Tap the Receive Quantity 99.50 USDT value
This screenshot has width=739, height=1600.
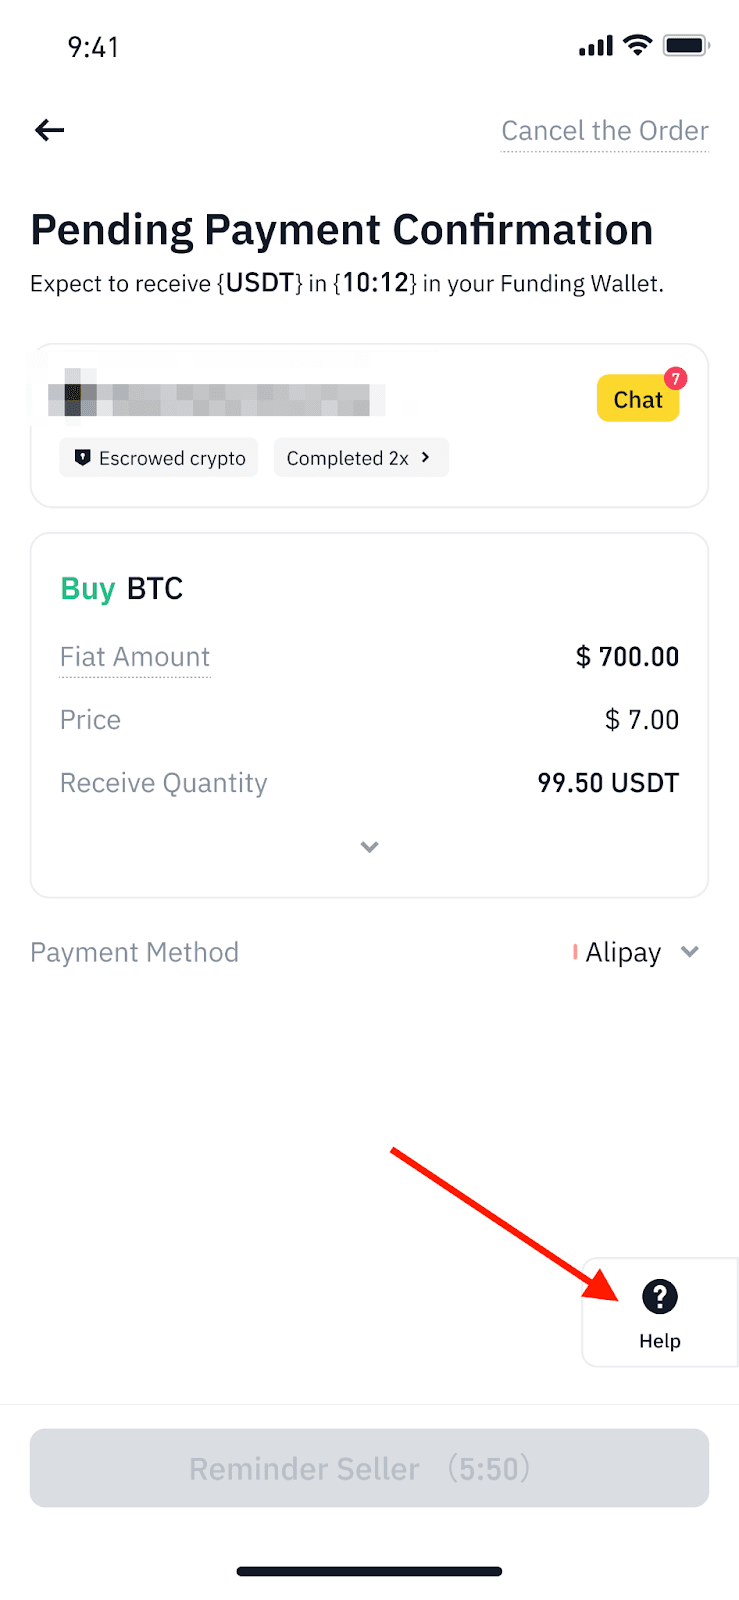coord(608,783)
